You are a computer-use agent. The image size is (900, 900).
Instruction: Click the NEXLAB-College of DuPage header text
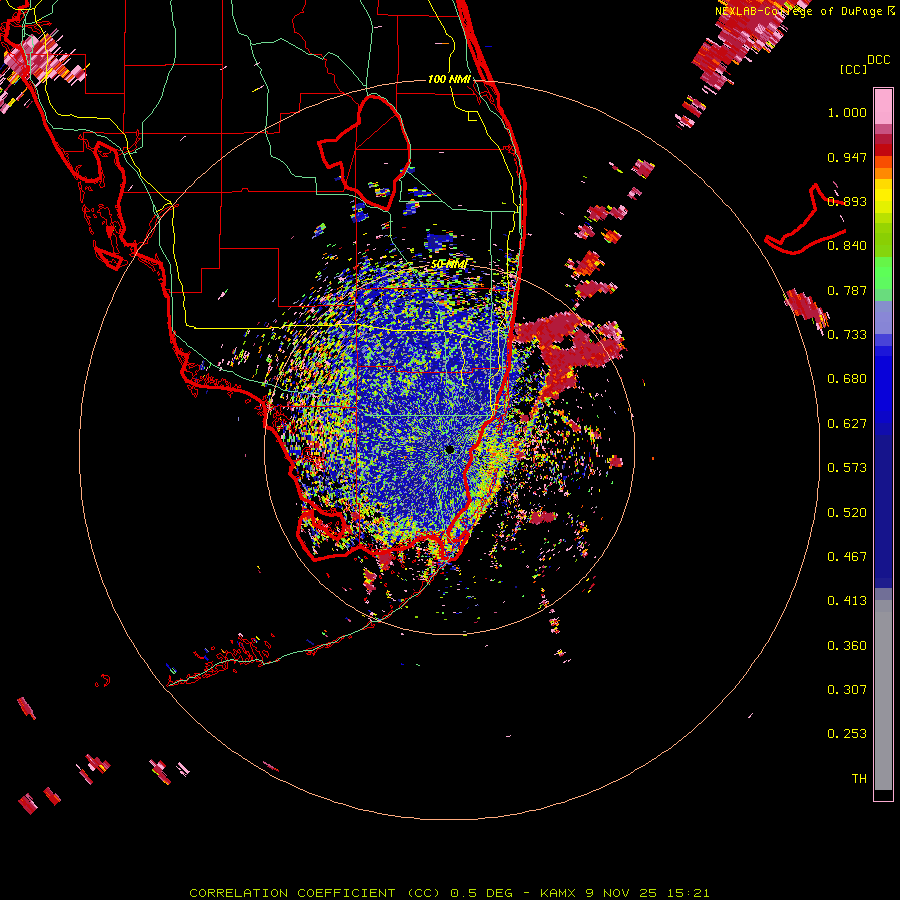point(805,11)
